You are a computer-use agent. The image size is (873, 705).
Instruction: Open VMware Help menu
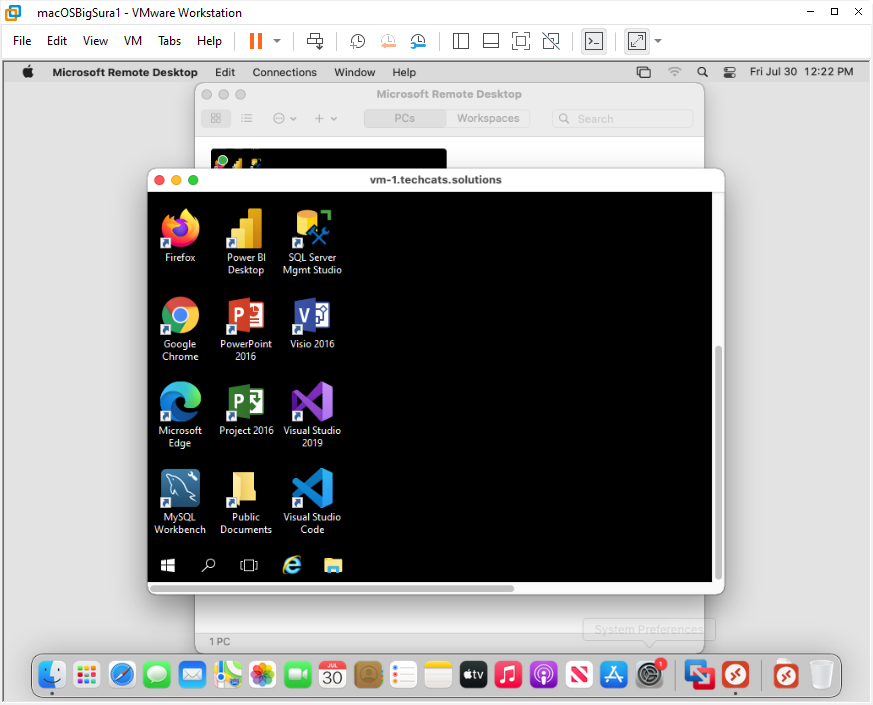(209, 41)
